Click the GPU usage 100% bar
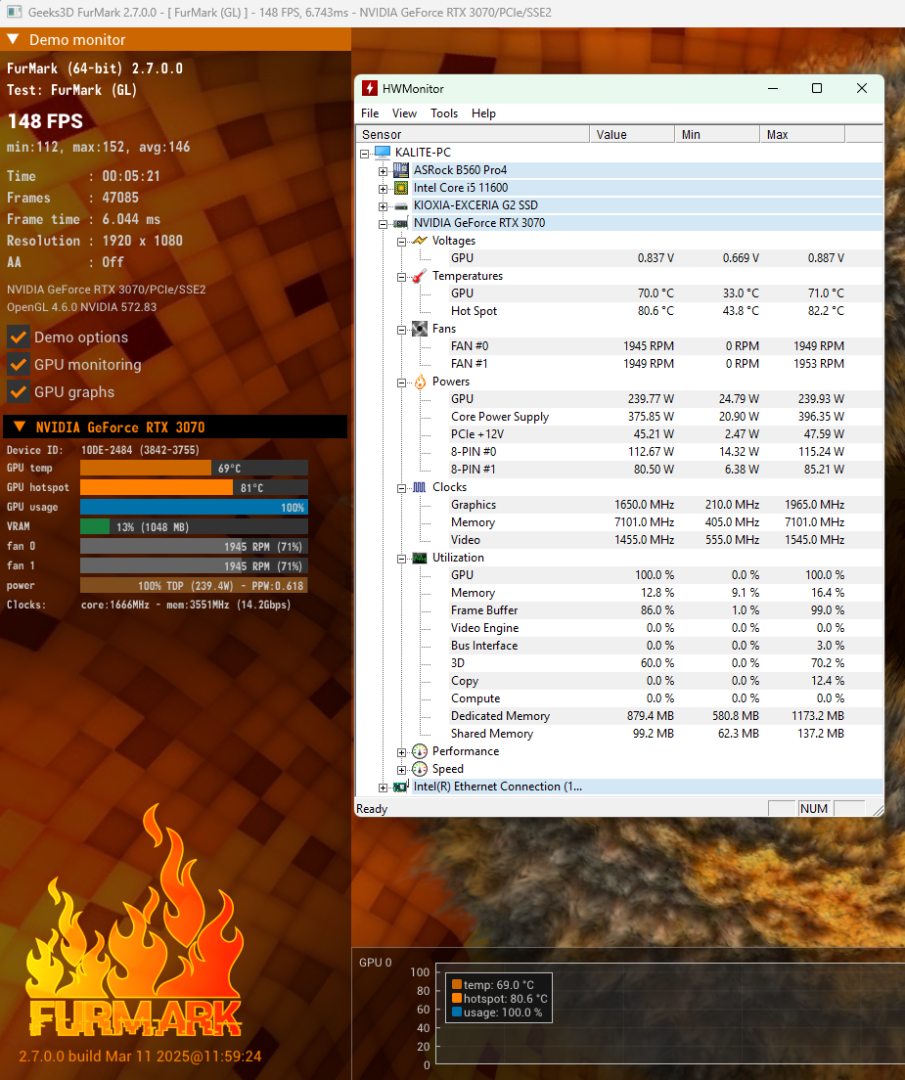The height and width of the screenshot is (1080, 905). click(194, 507)
